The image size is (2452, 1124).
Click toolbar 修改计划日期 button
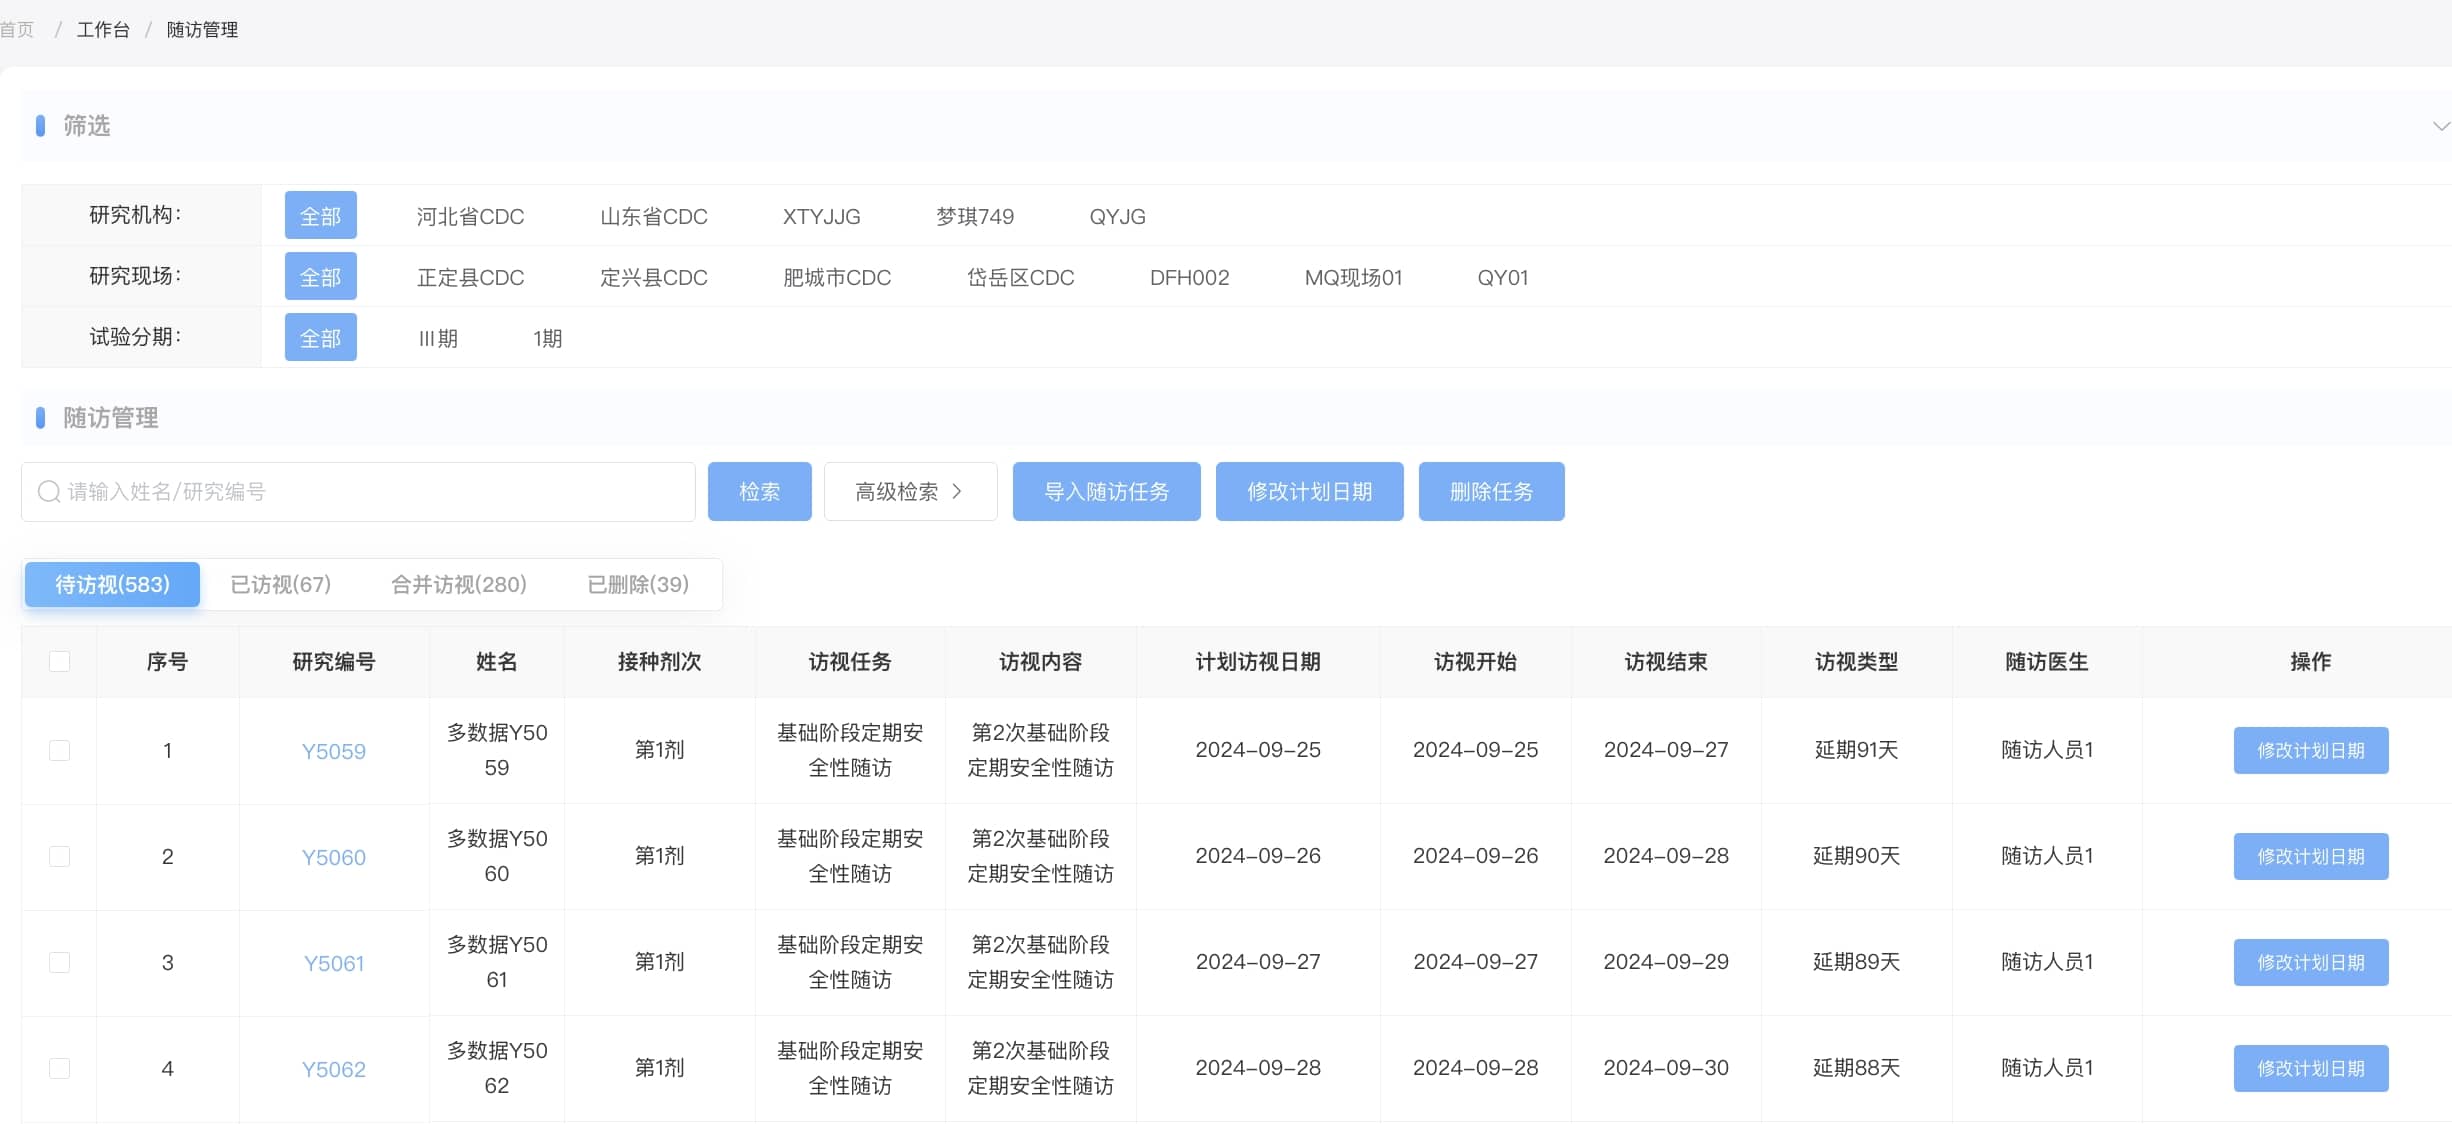pos(1310,492)
